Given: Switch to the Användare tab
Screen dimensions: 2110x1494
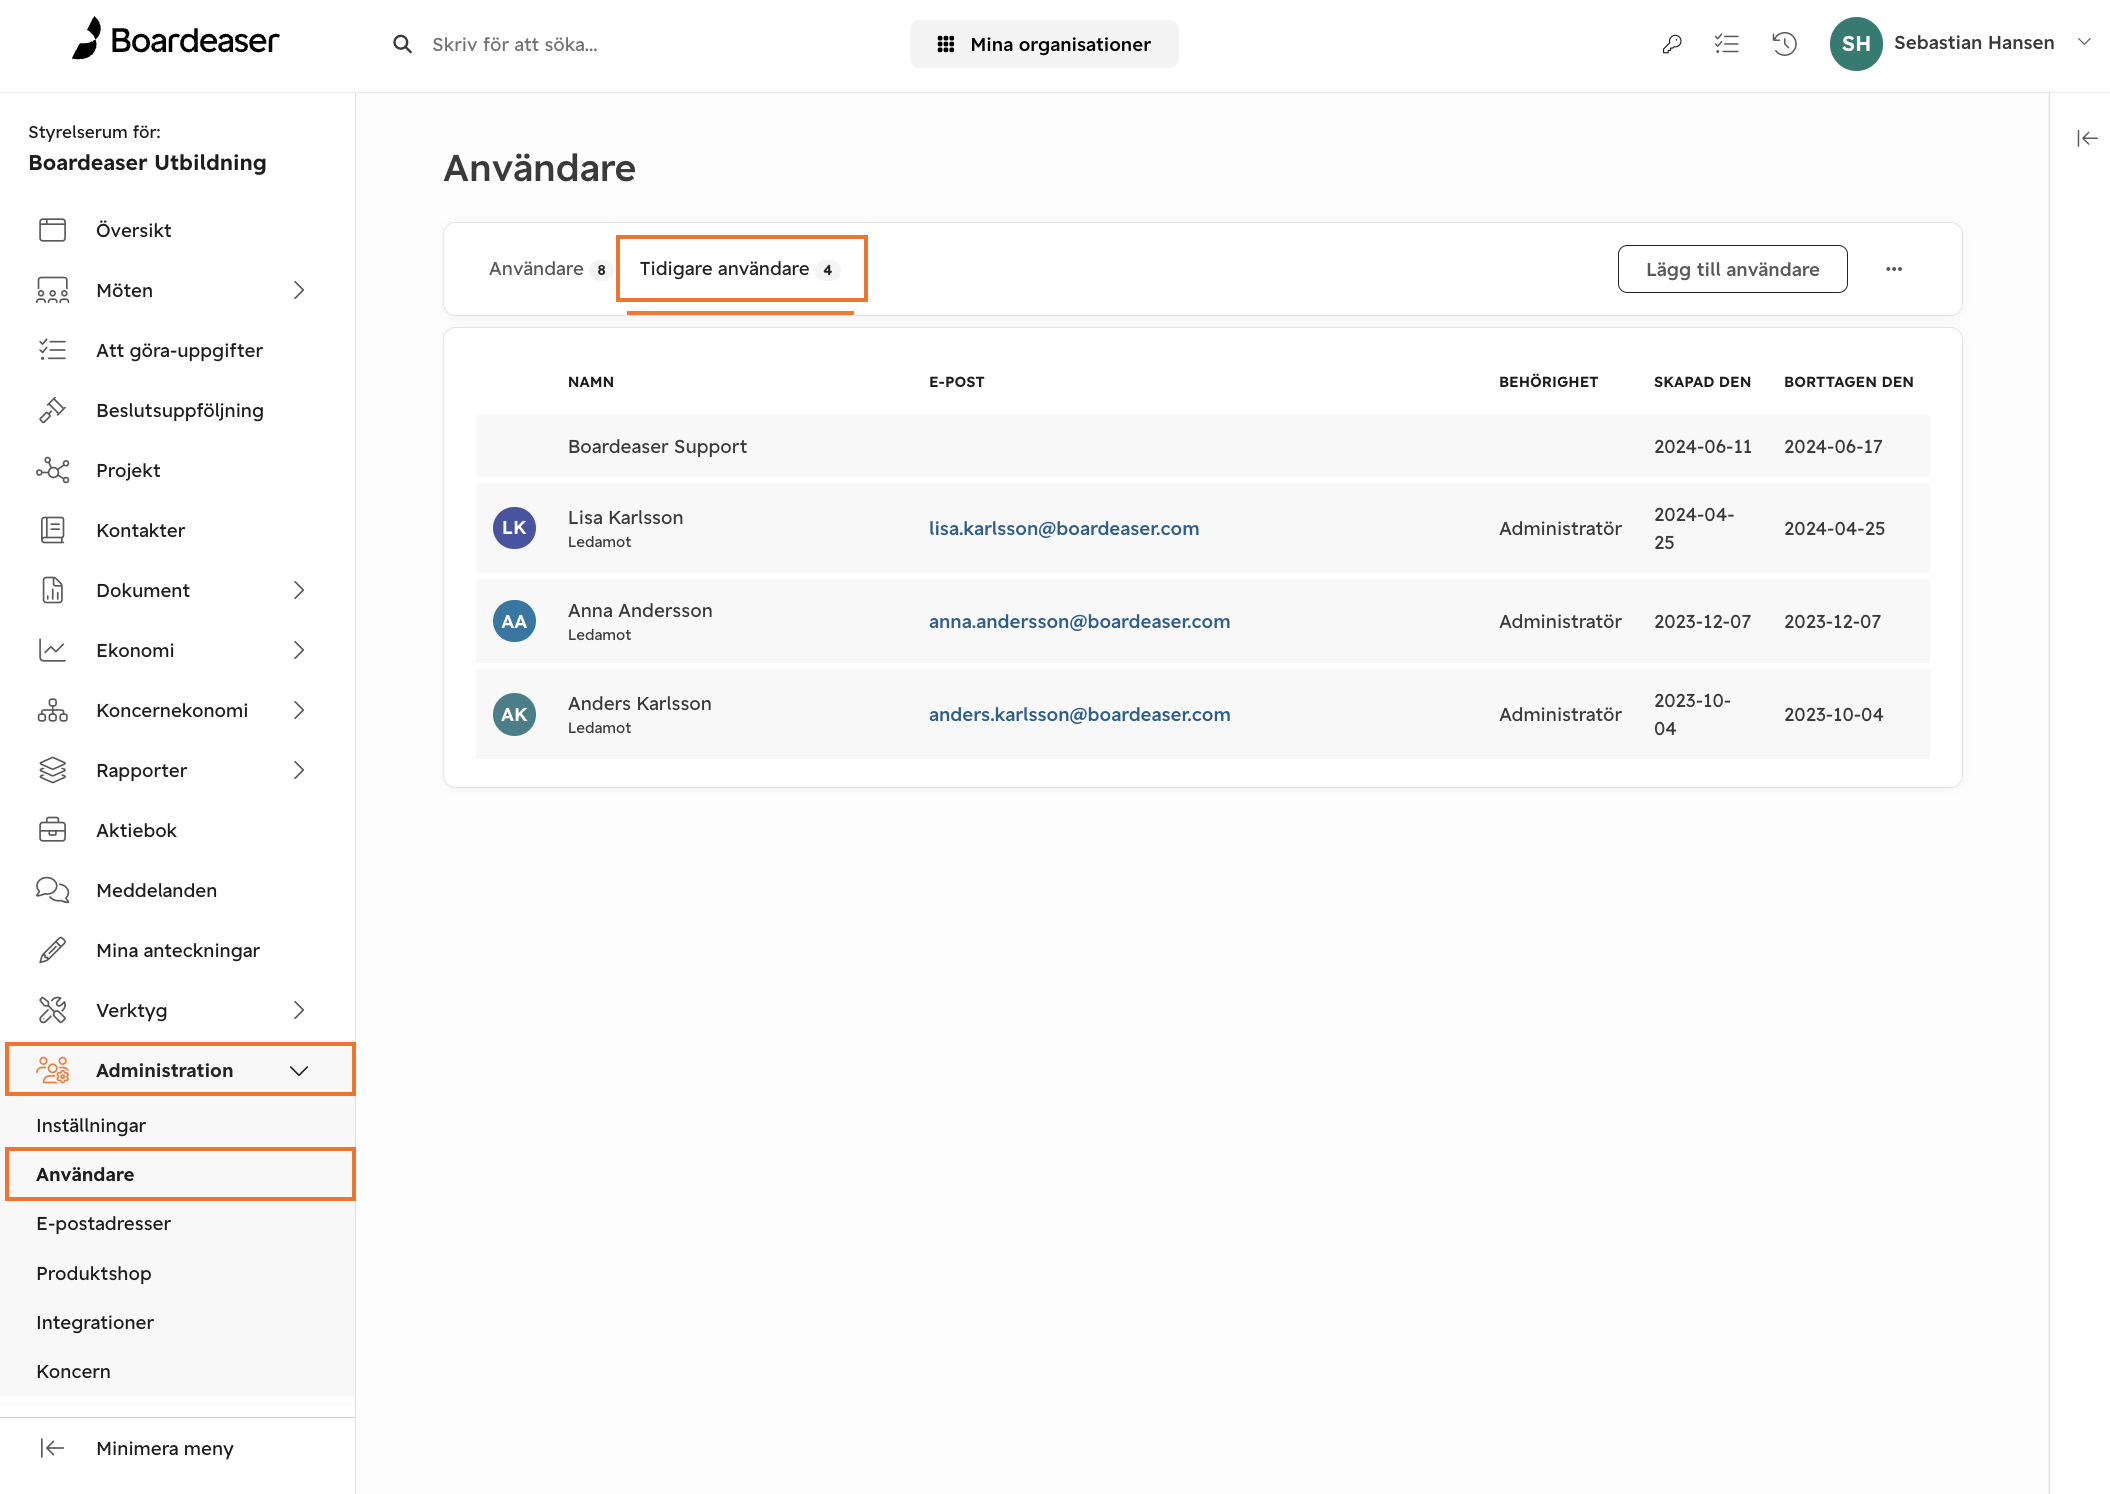Looking at the screenshot, I should point(548,269).
